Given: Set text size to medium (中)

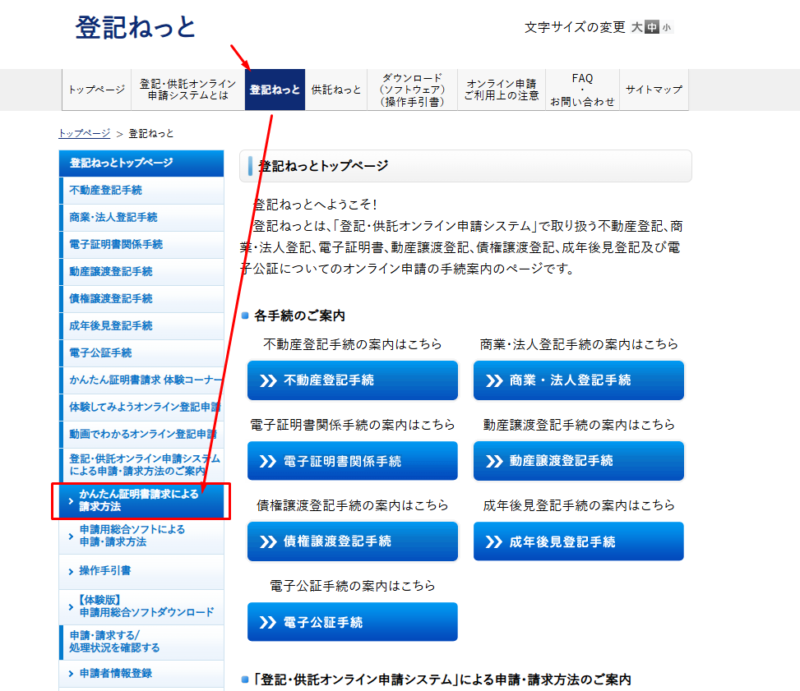Looking at the screenshot, I should pos(652,28).
